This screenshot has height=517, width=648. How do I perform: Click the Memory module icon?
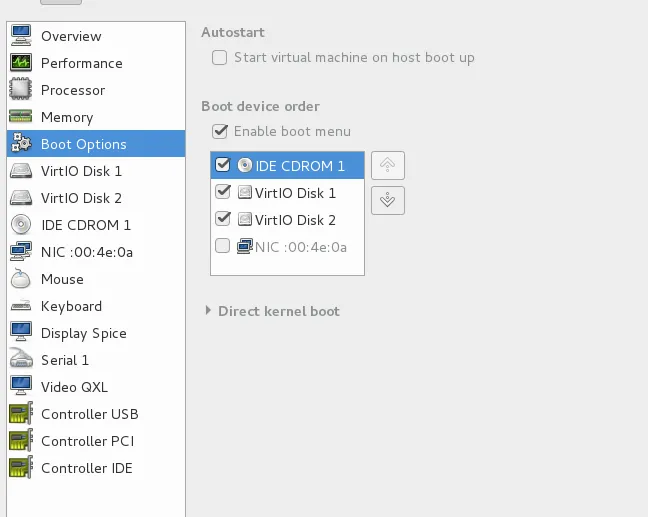(21, 117)
